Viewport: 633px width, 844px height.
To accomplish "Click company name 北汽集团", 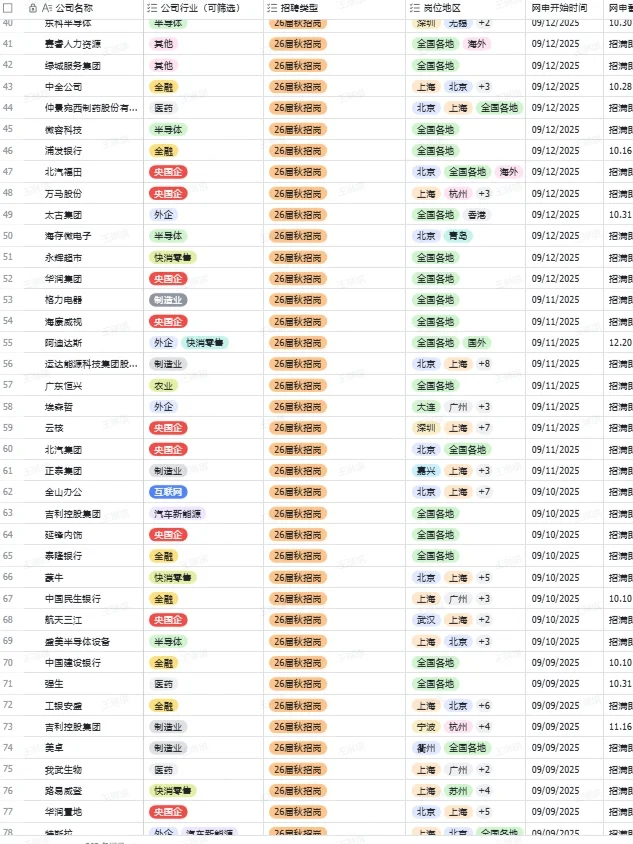I will 64,450.
